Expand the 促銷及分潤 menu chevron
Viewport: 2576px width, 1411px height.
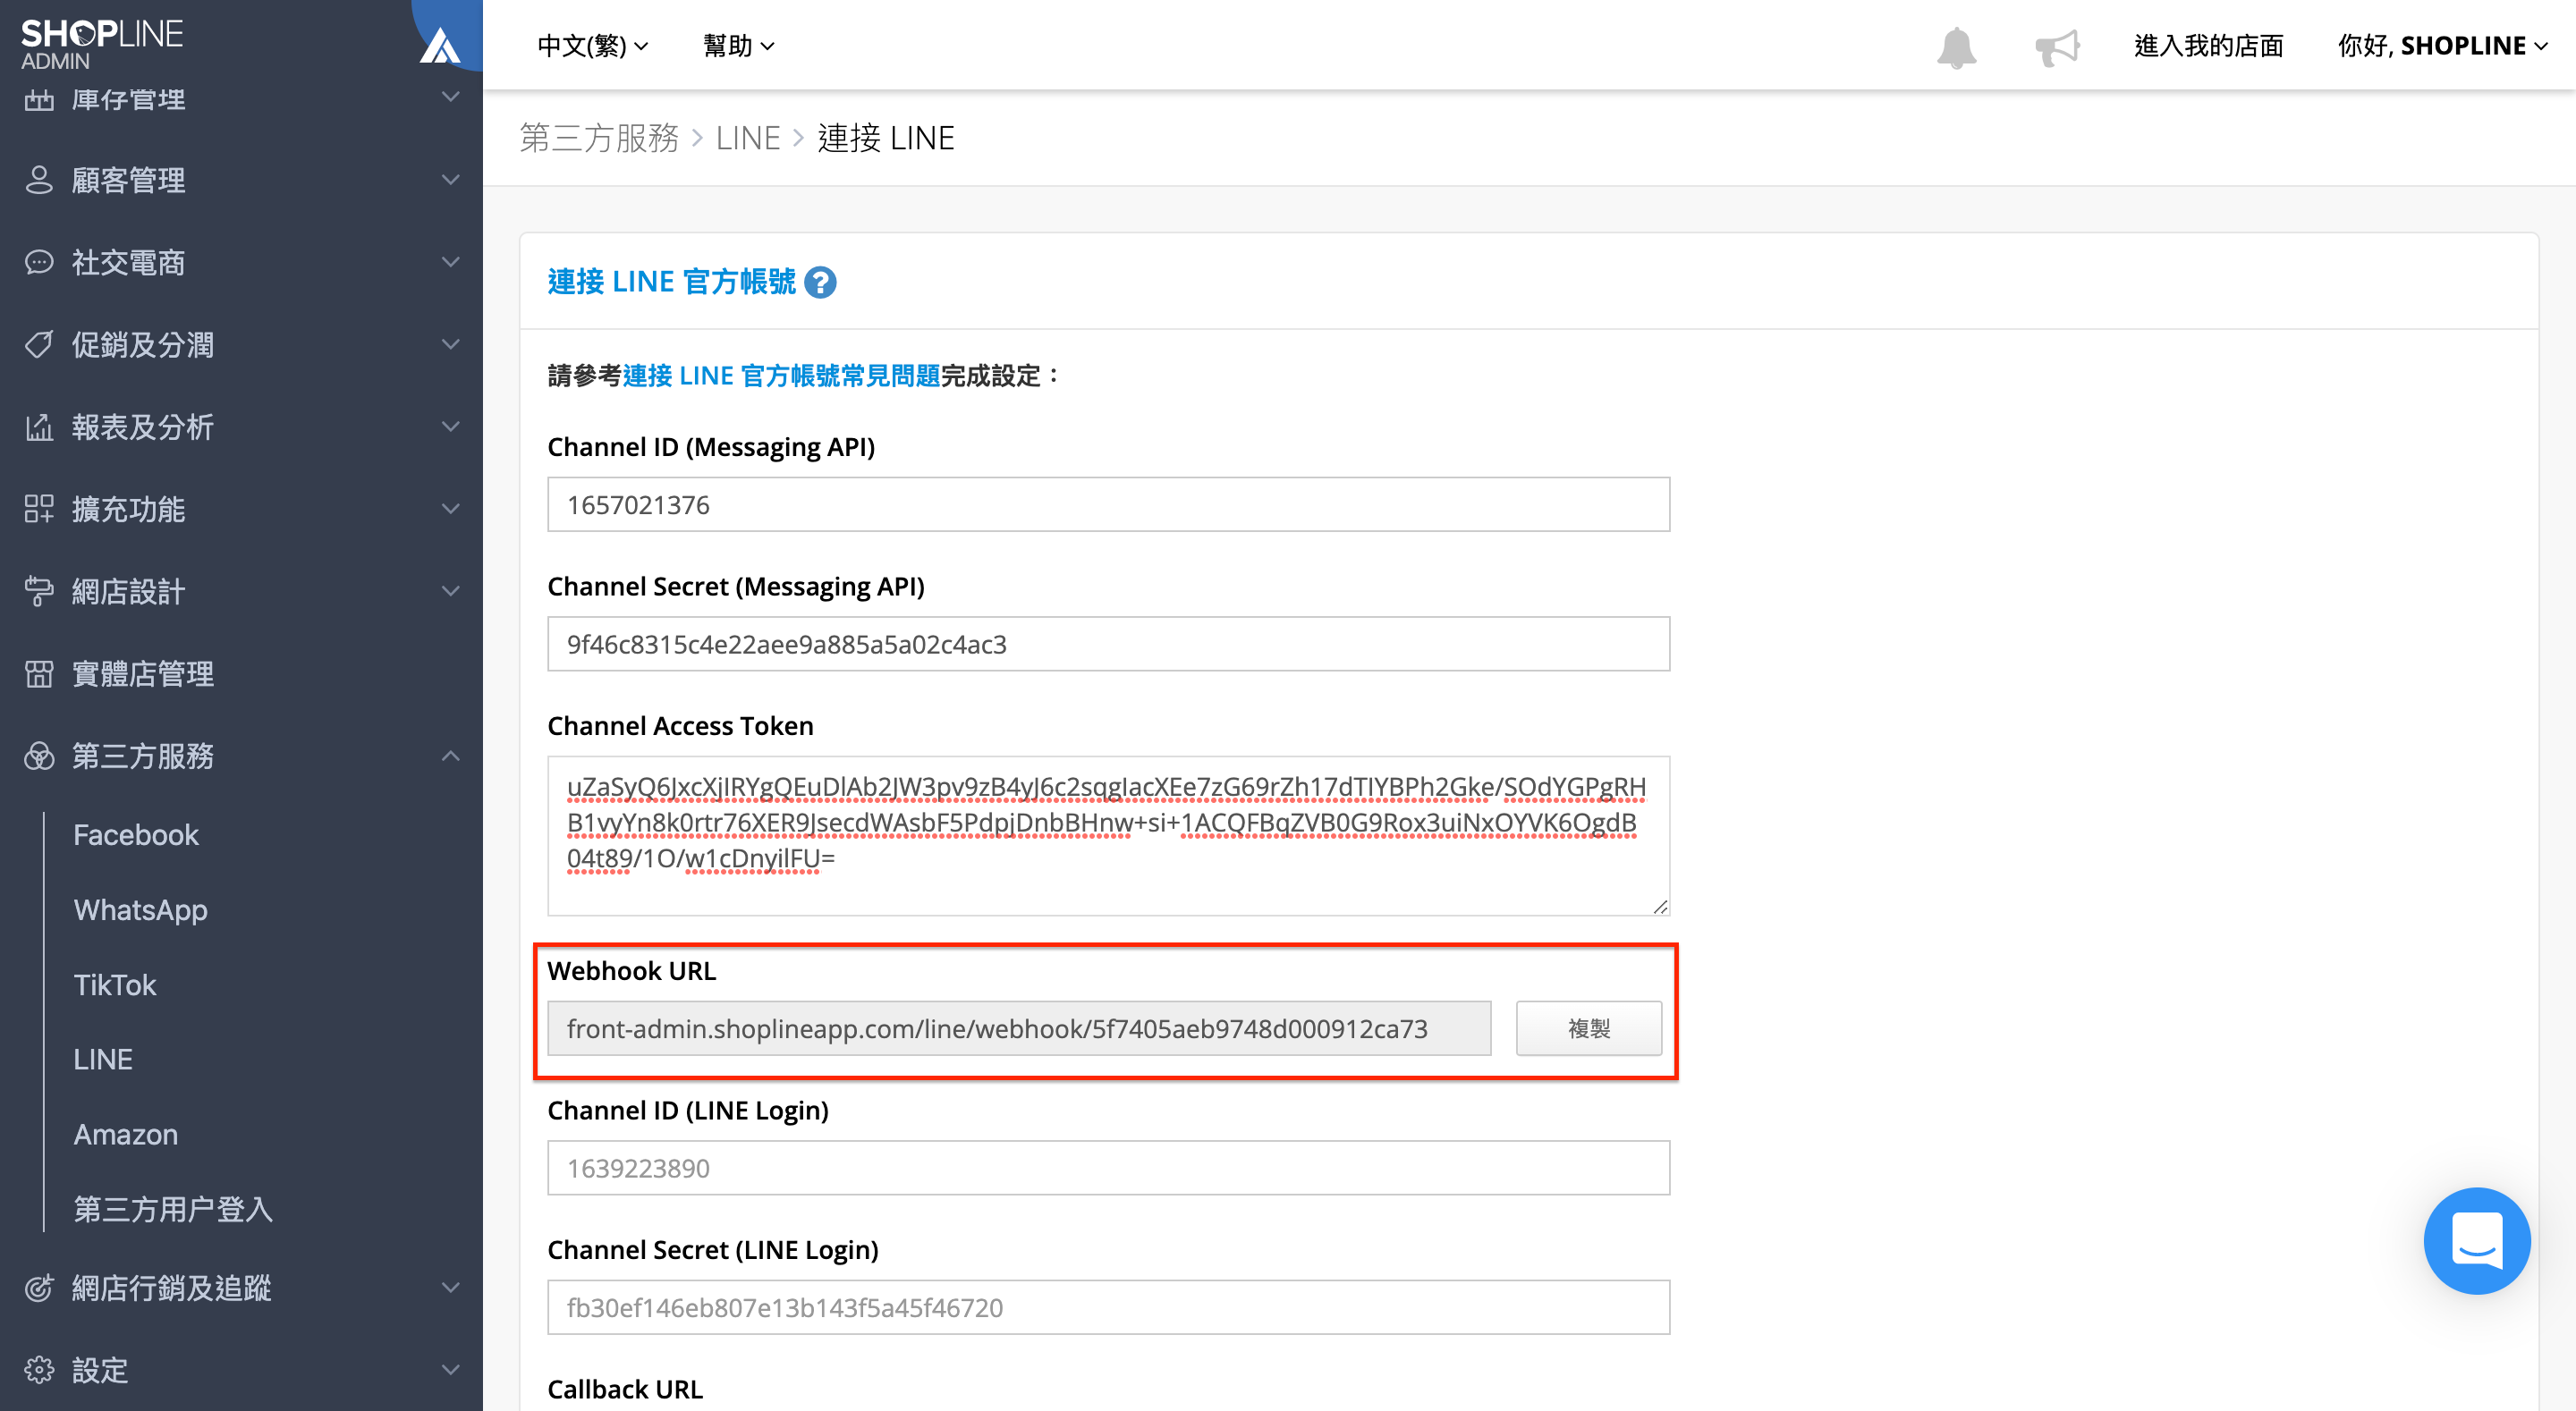click(x=451, y=344)
